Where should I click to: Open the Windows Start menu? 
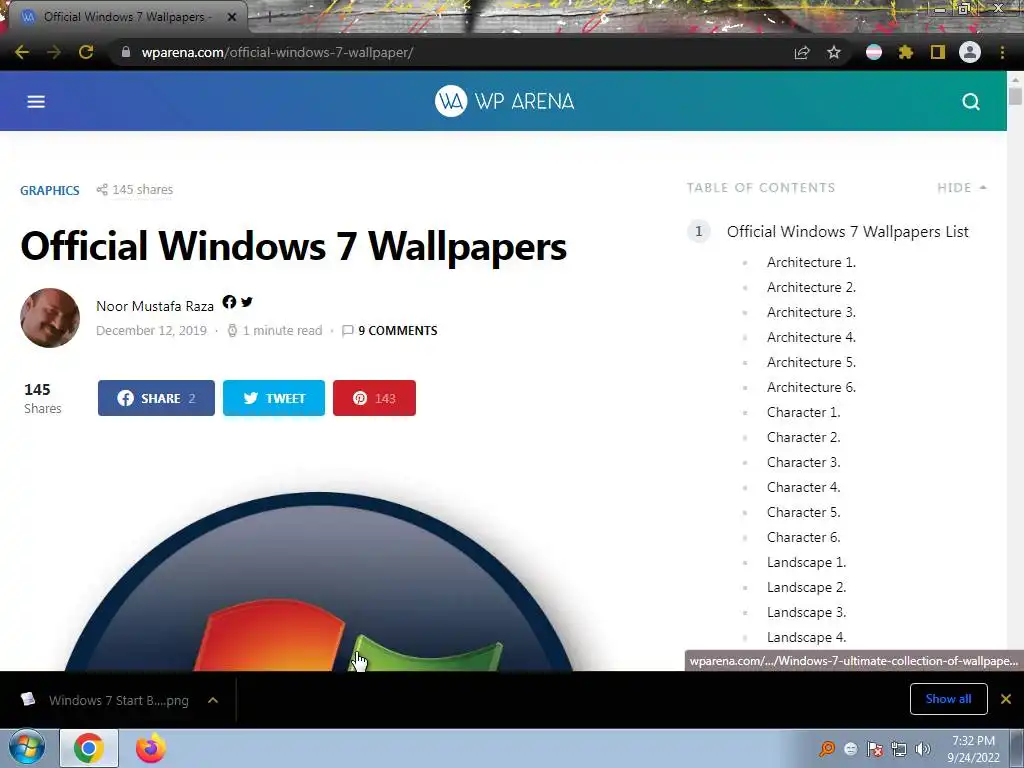click(27, 748)
